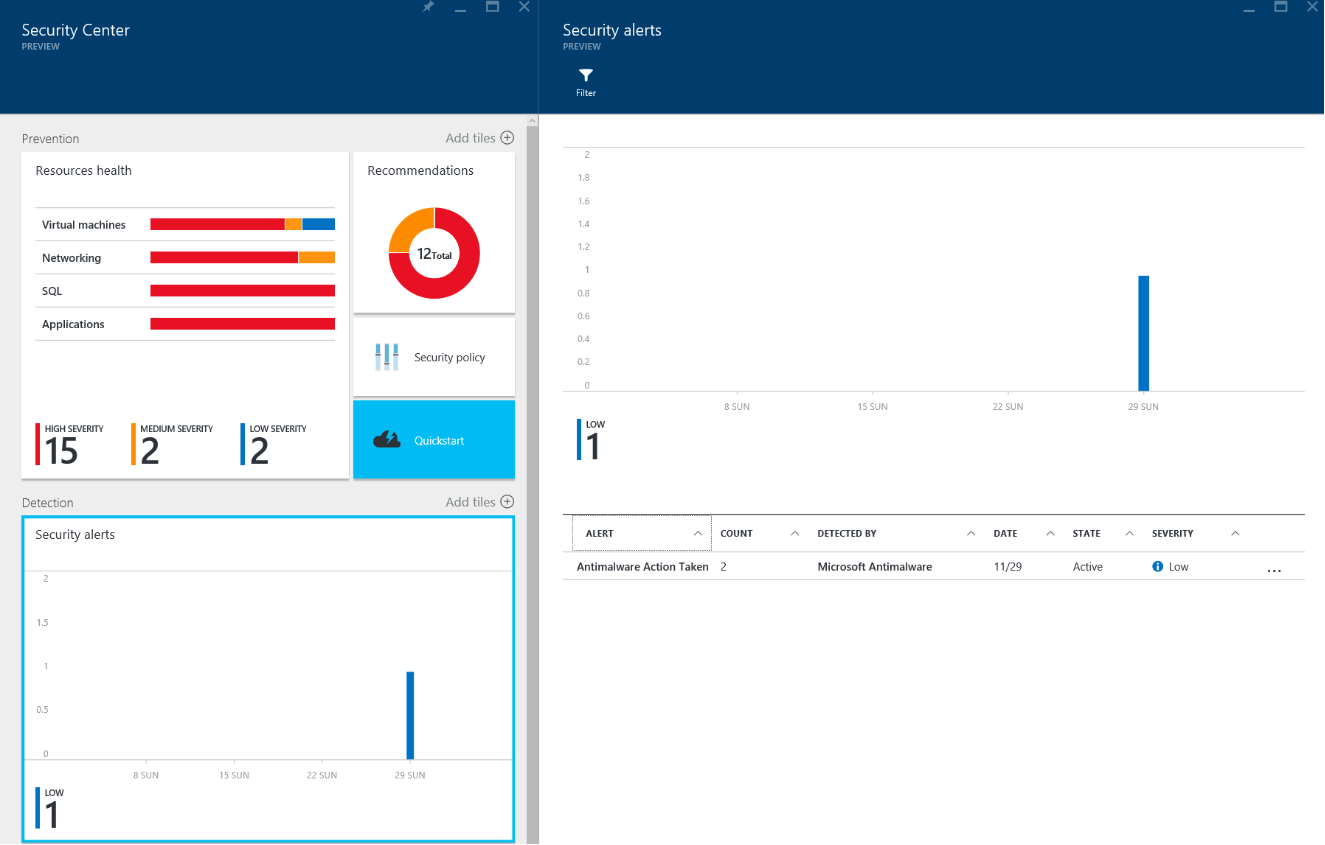Click the Low Severity 2 counter
The height and width of the screenshot is (845, 1325).
tap(274, 445)
